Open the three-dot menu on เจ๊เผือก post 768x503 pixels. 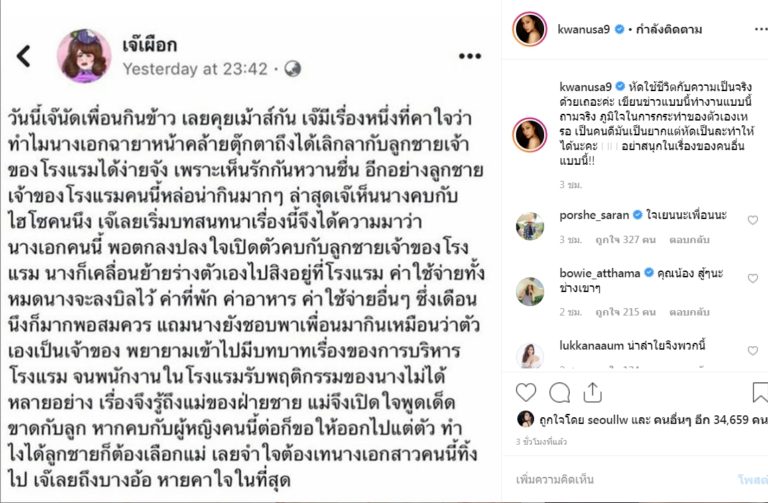pos(470,56)
